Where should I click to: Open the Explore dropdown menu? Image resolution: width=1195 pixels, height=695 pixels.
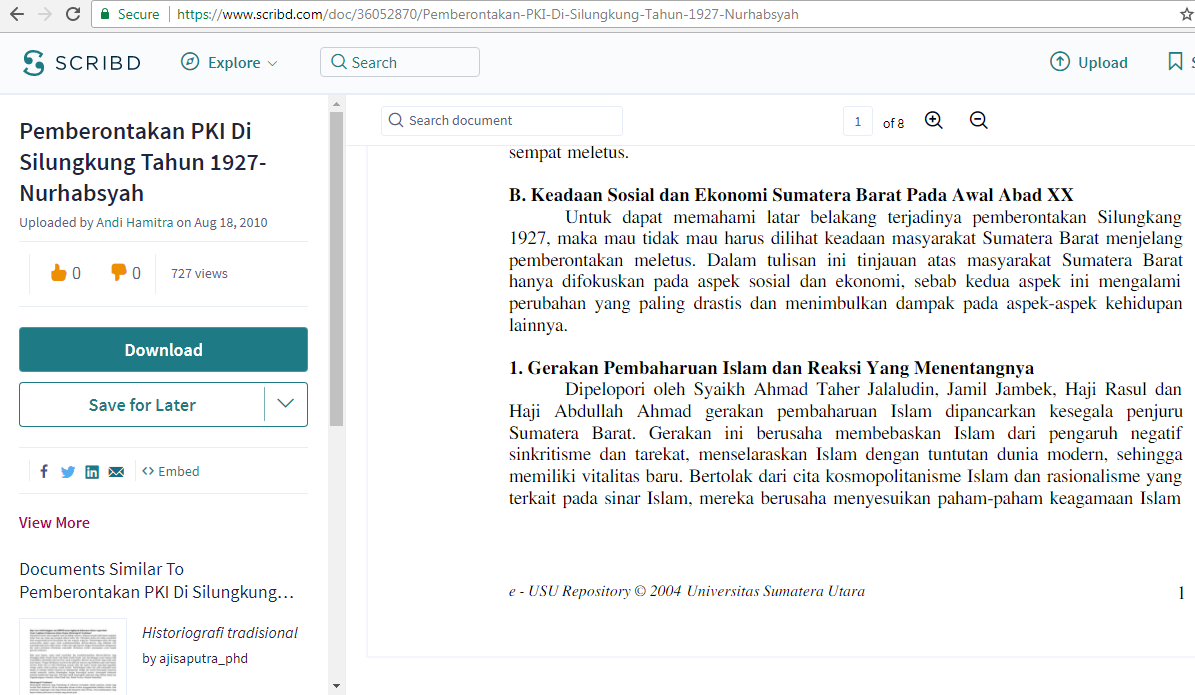click(x=228, y=62)
